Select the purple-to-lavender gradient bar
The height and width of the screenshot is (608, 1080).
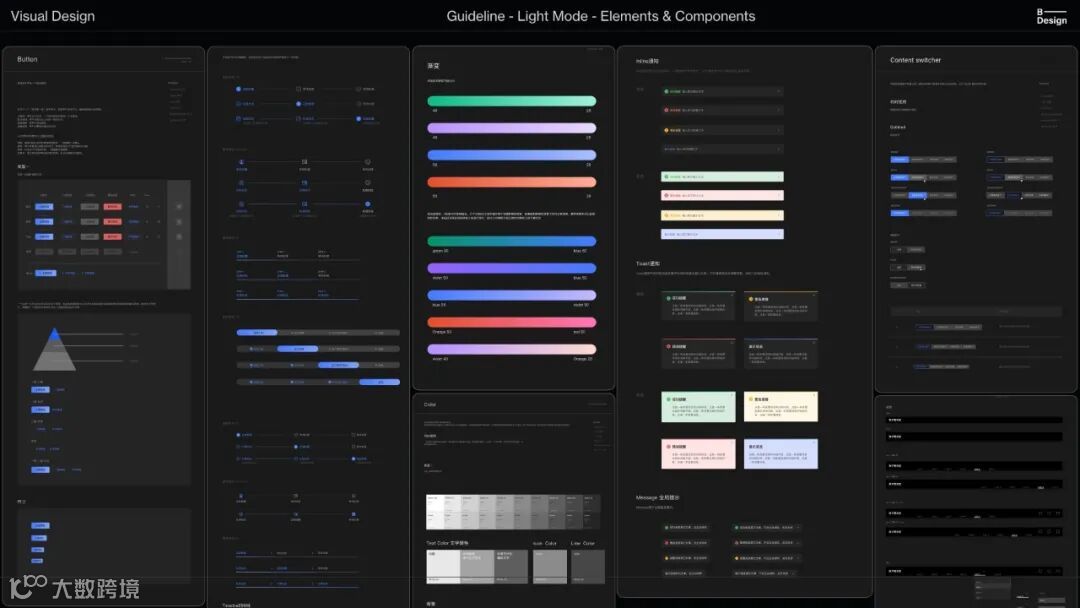pos(511,128)
